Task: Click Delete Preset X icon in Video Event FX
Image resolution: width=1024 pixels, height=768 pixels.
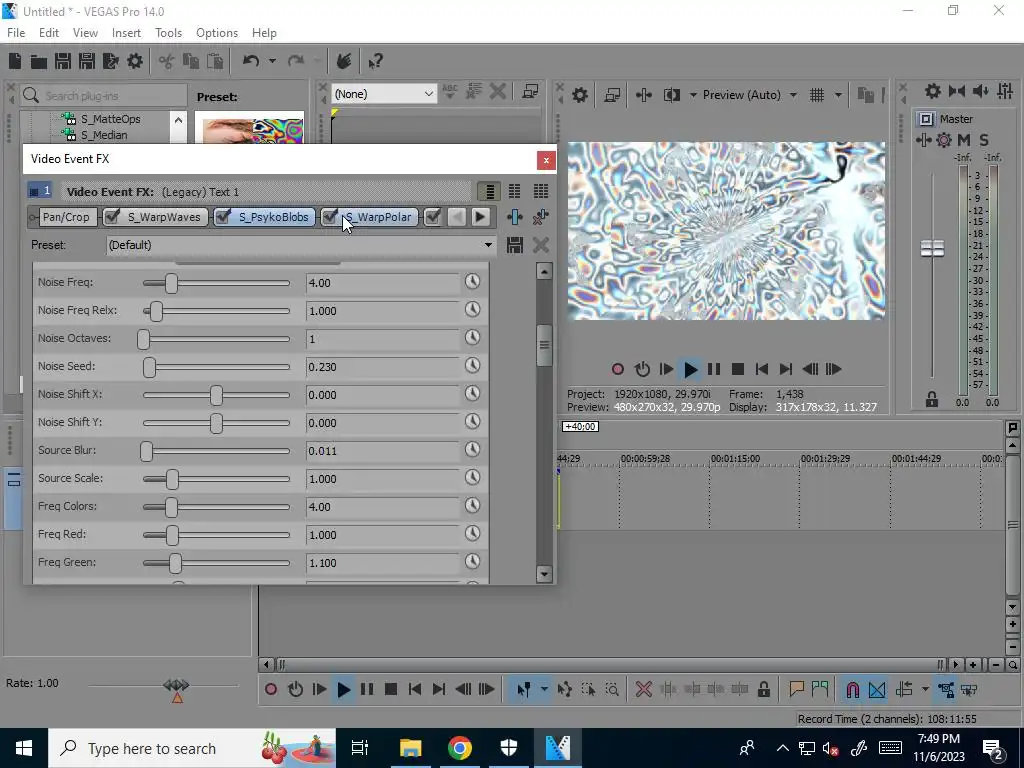Action: coord(541,246)
